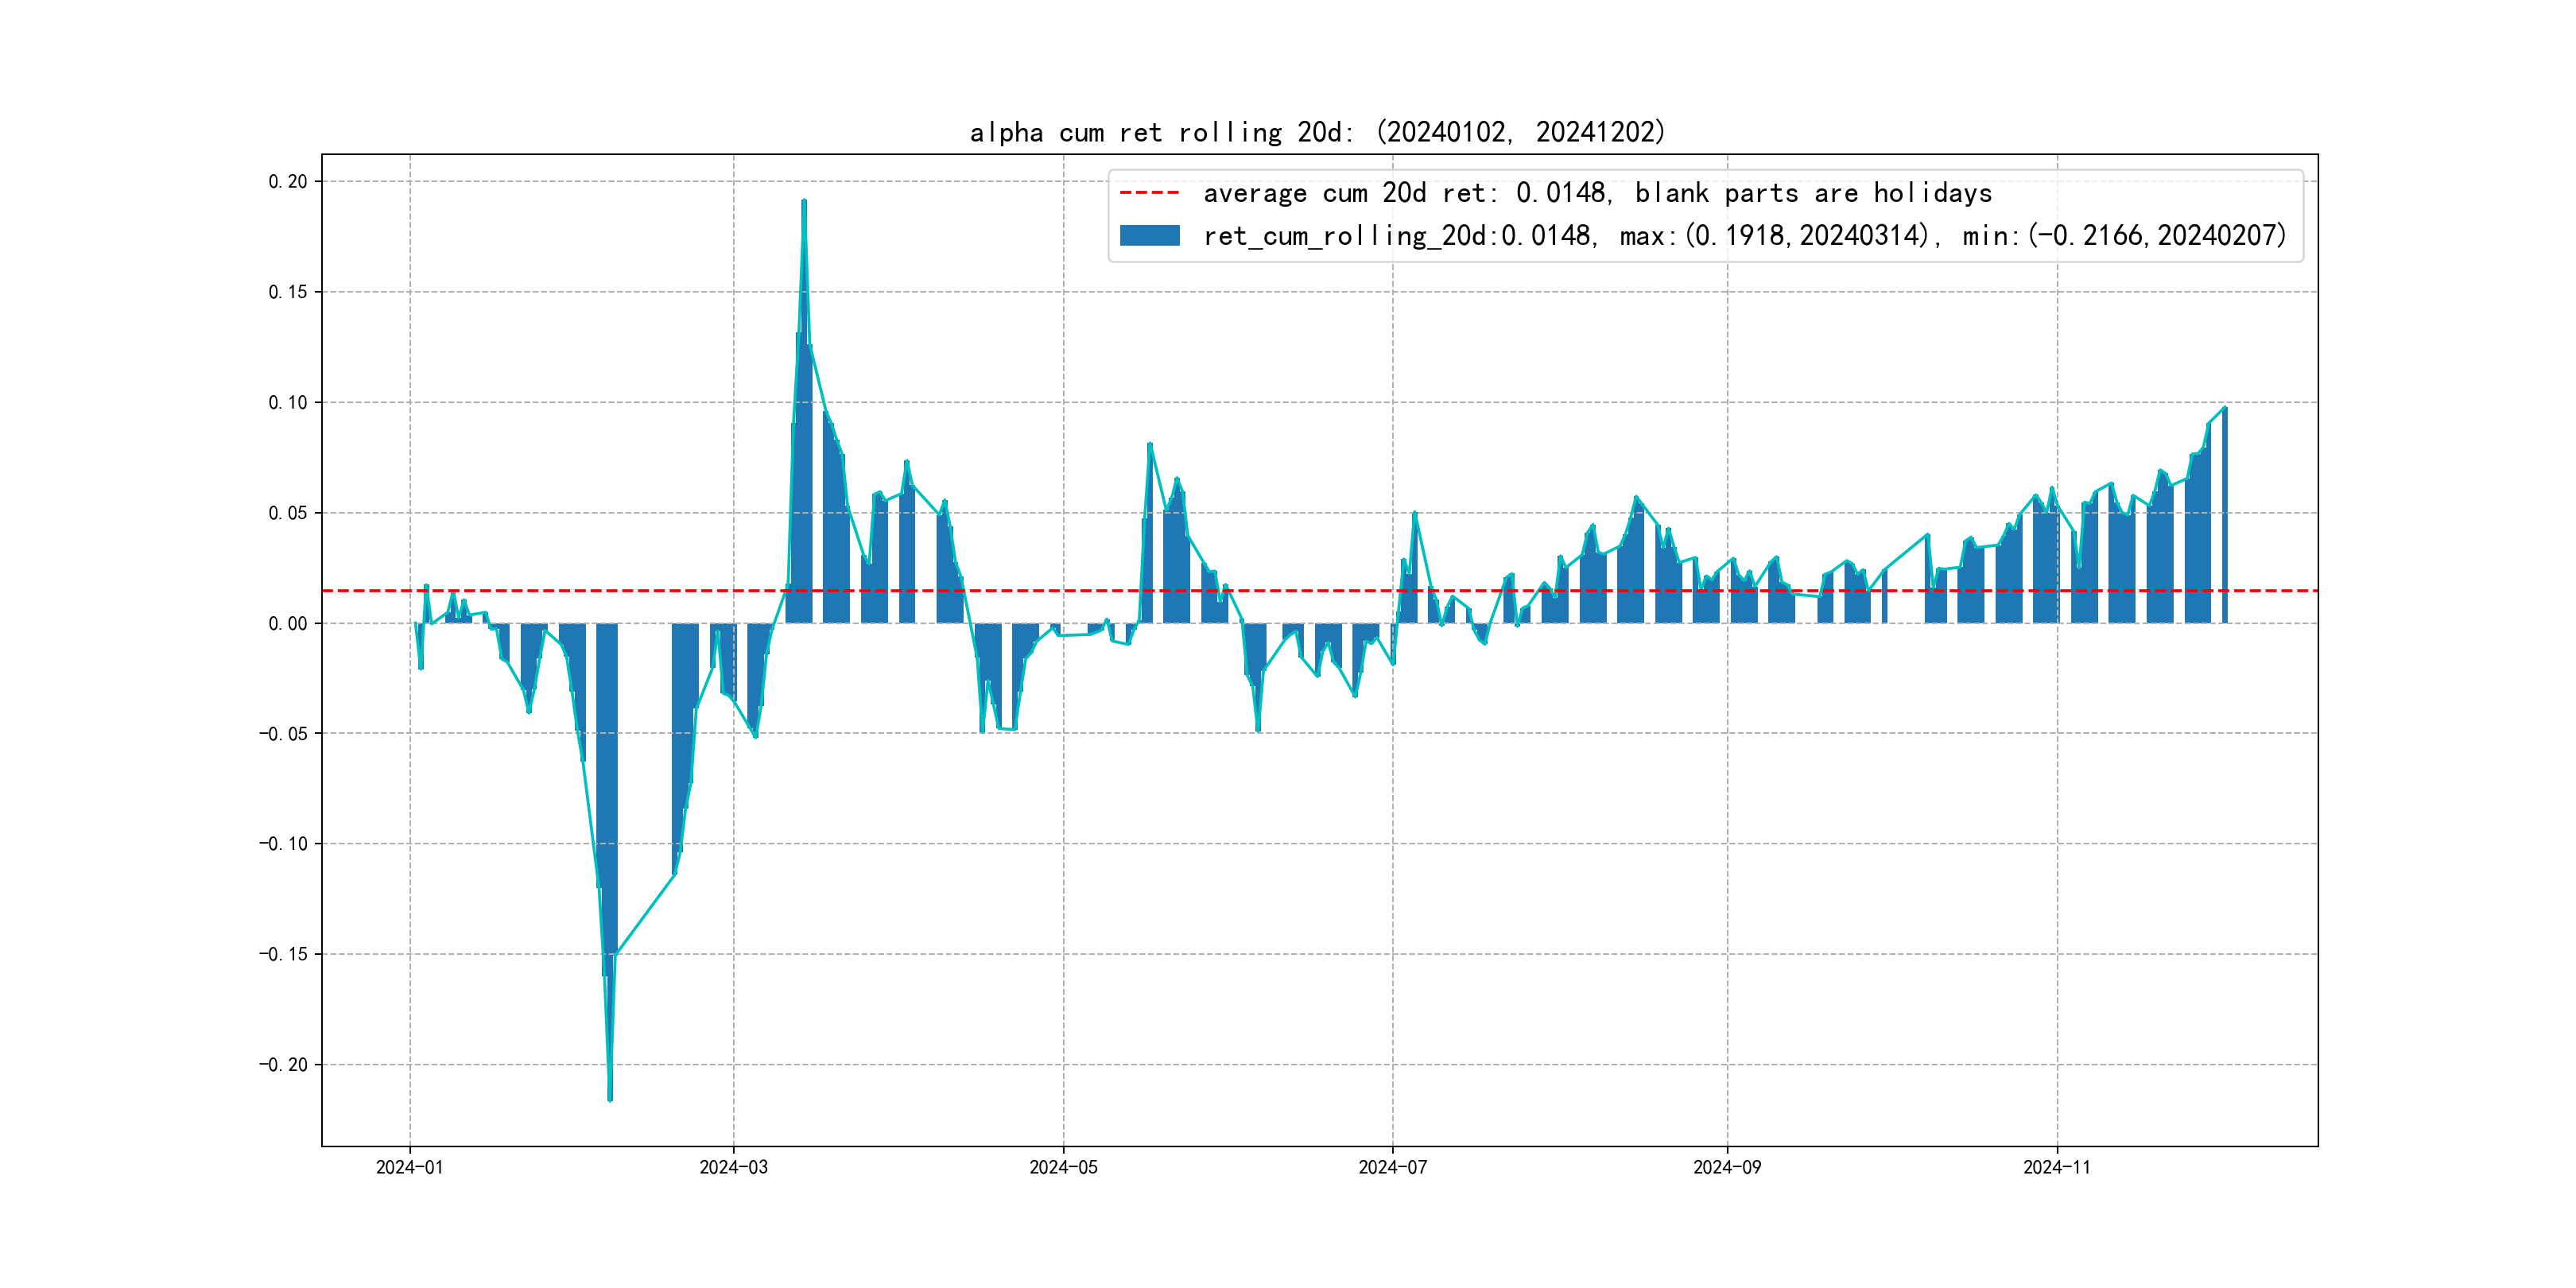Click the blue legend color patch
Screen dimensions: 2576x1288
(1149, 236)
